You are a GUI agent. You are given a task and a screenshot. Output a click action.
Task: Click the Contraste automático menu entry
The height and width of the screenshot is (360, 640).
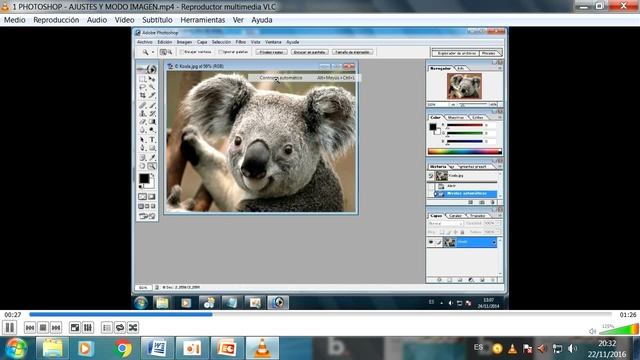click(304, 78)
